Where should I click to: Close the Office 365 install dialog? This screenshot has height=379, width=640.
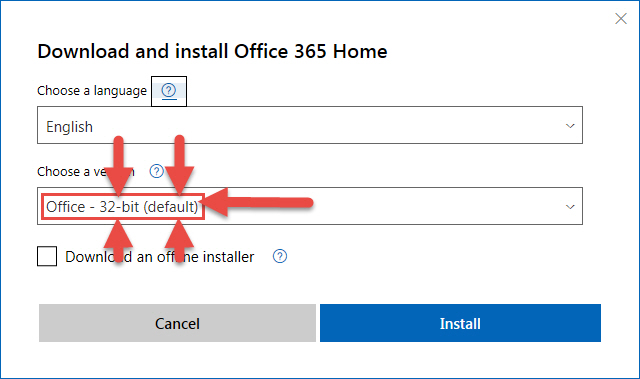tap(621, 18)
